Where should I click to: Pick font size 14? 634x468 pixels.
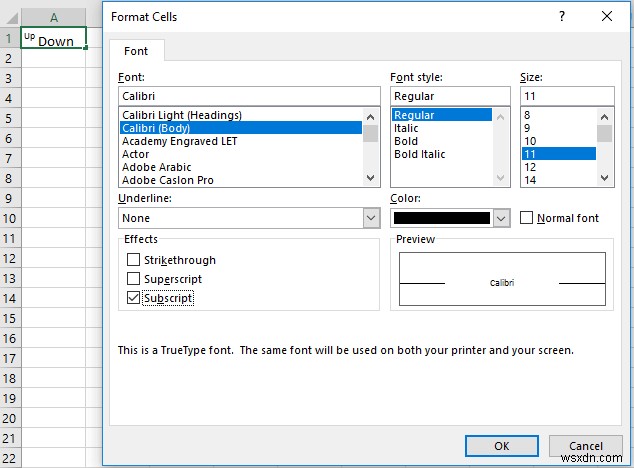(532, 180)
